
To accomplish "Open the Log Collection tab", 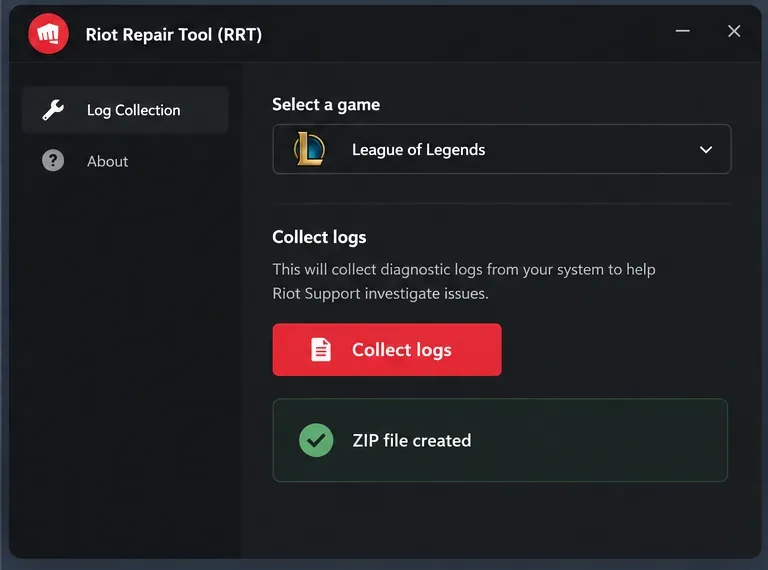I will click(125, 110).
